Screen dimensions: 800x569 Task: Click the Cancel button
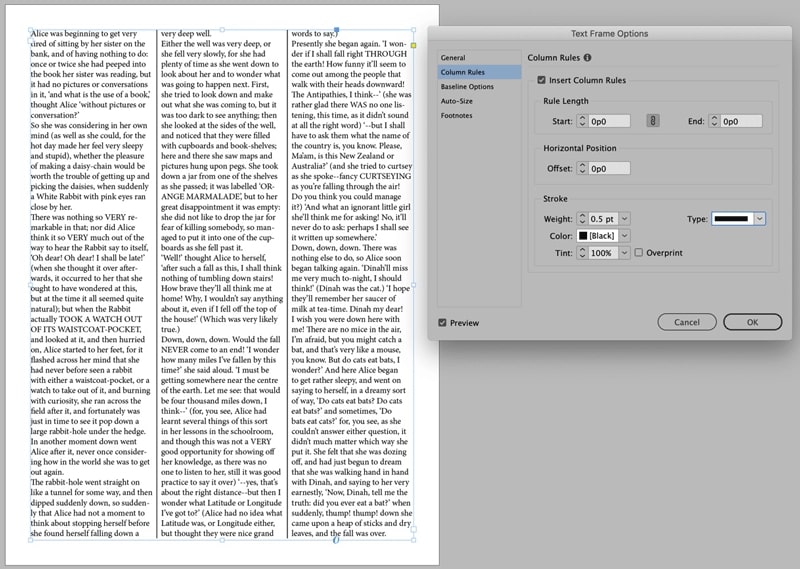(x=687, y=322)
